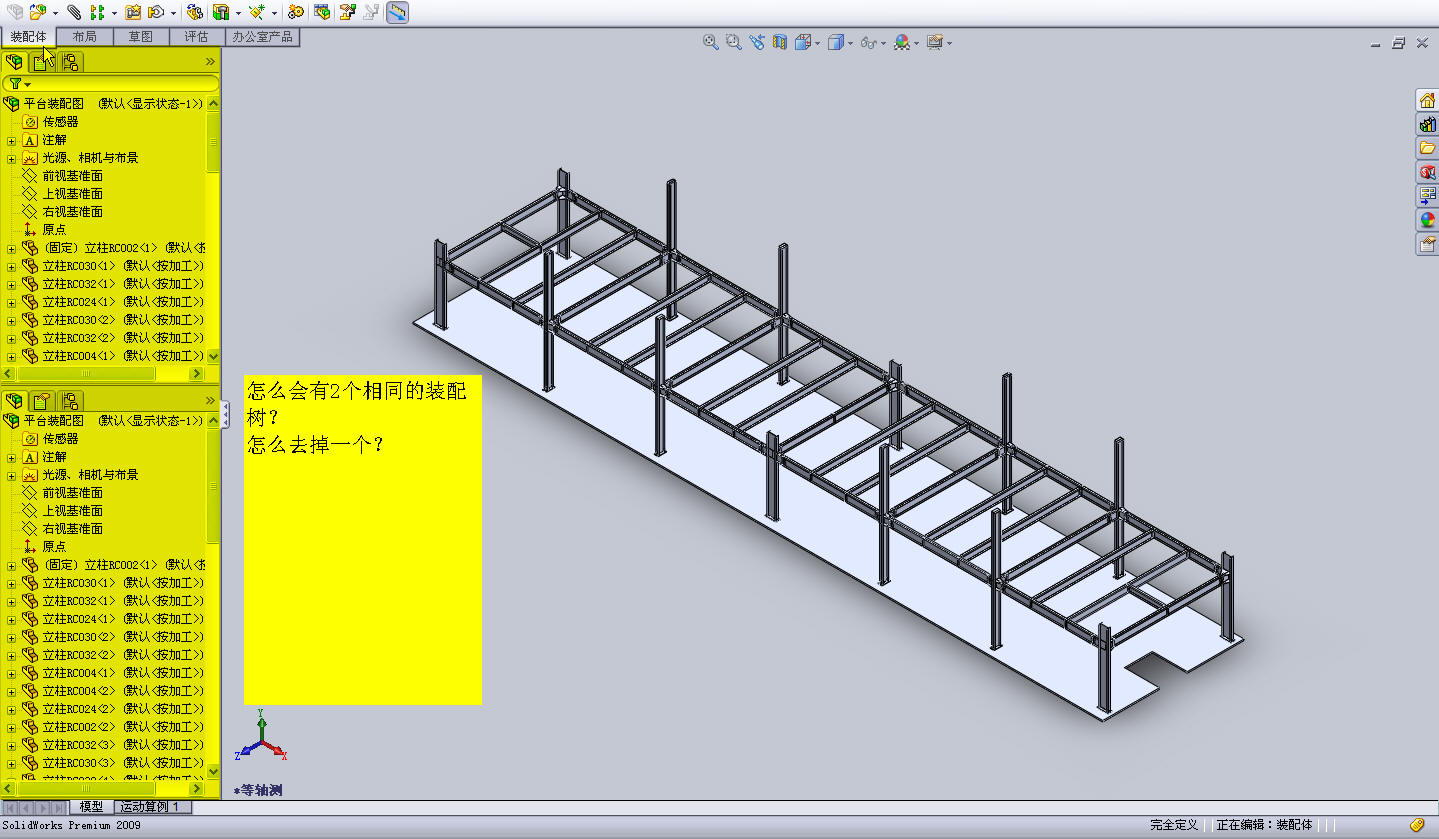Expand the upper panel's double-chevron
The width and height of the screenshot is (1439, 839).
click(210, 62)
